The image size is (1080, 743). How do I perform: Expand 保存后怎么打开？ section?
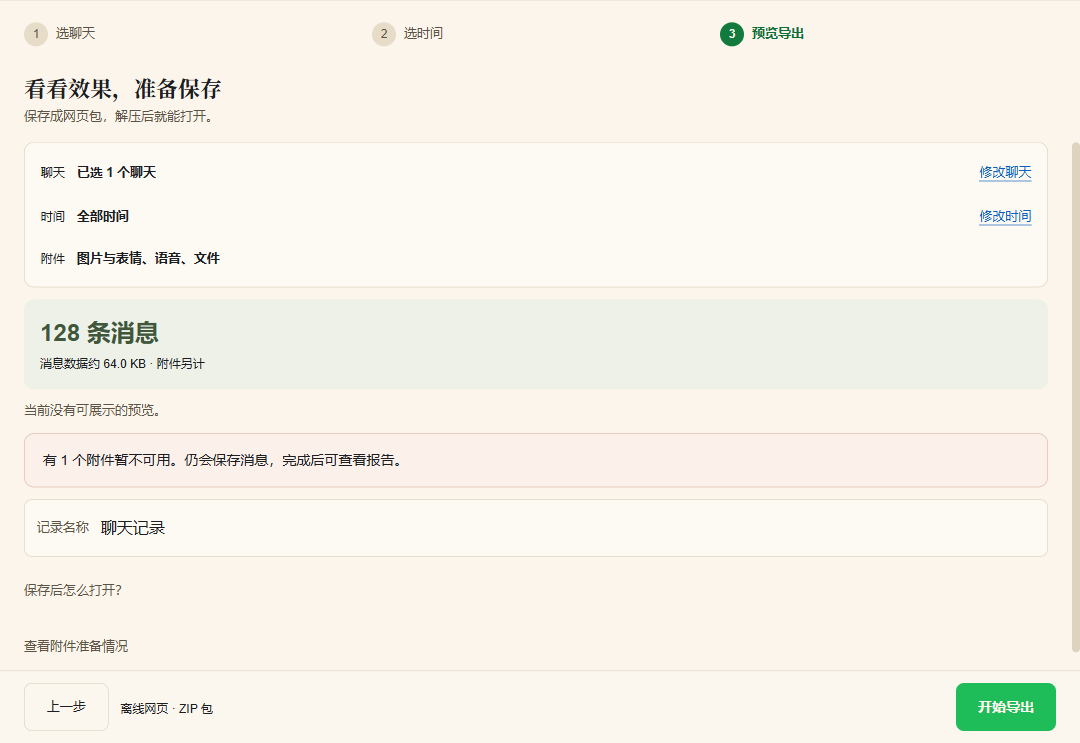point(73,590)
